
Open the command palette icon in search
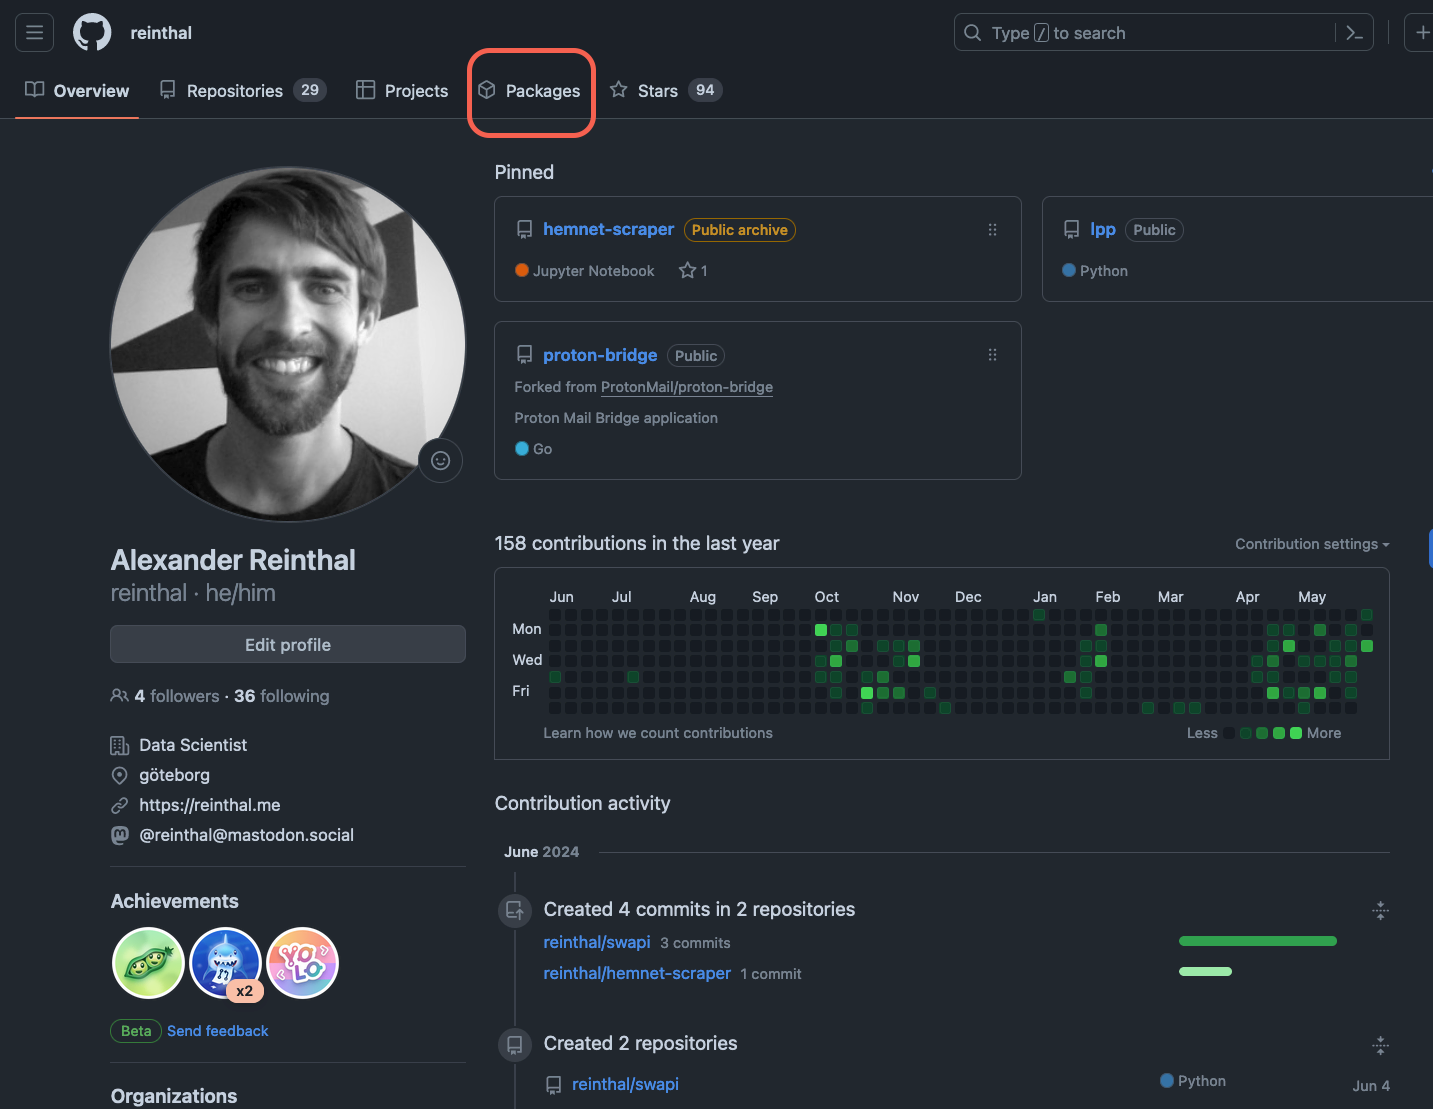(1354, 33)
